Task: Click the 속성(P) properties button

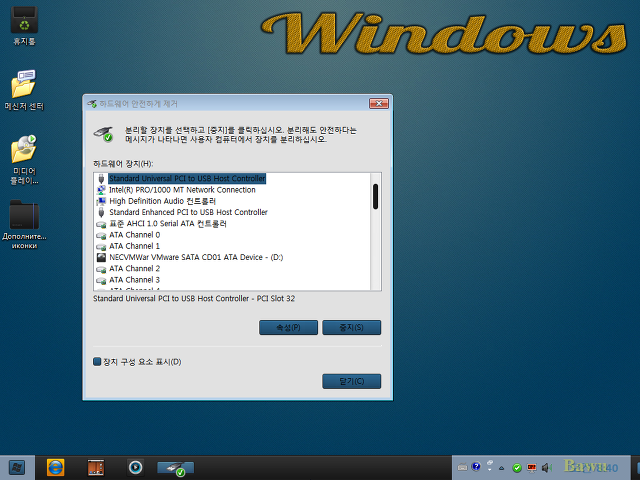Action: click(x=288, y=327)
